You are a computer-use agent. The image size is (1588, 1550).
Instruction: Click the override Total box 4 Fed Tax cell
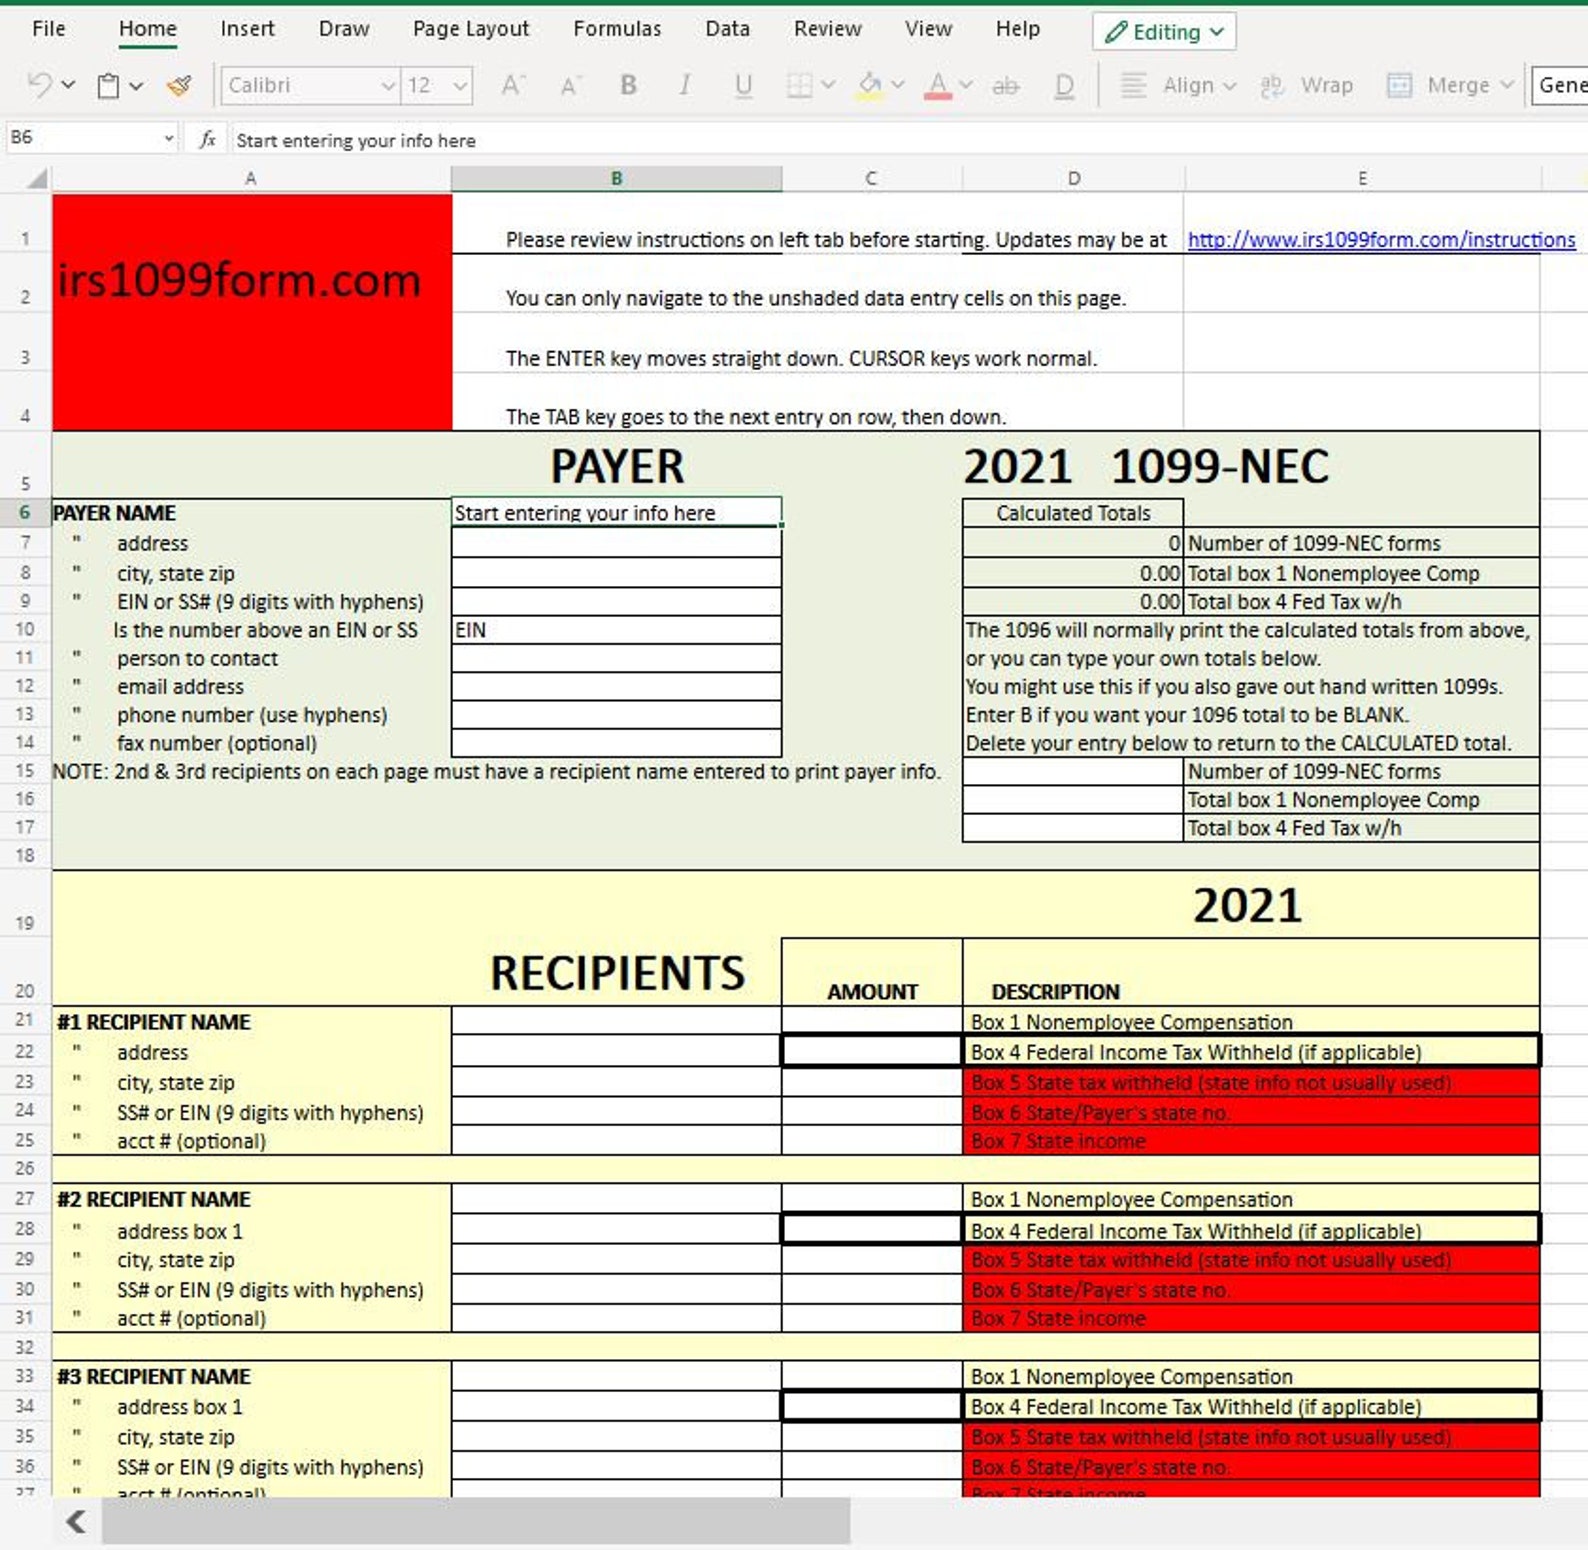[x=1072, y=828]
